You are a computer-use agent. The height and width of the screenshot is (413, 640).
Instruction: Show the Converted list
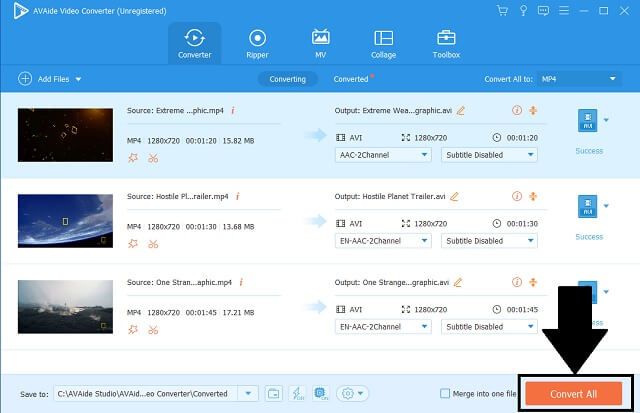click(x=351, y=79)
